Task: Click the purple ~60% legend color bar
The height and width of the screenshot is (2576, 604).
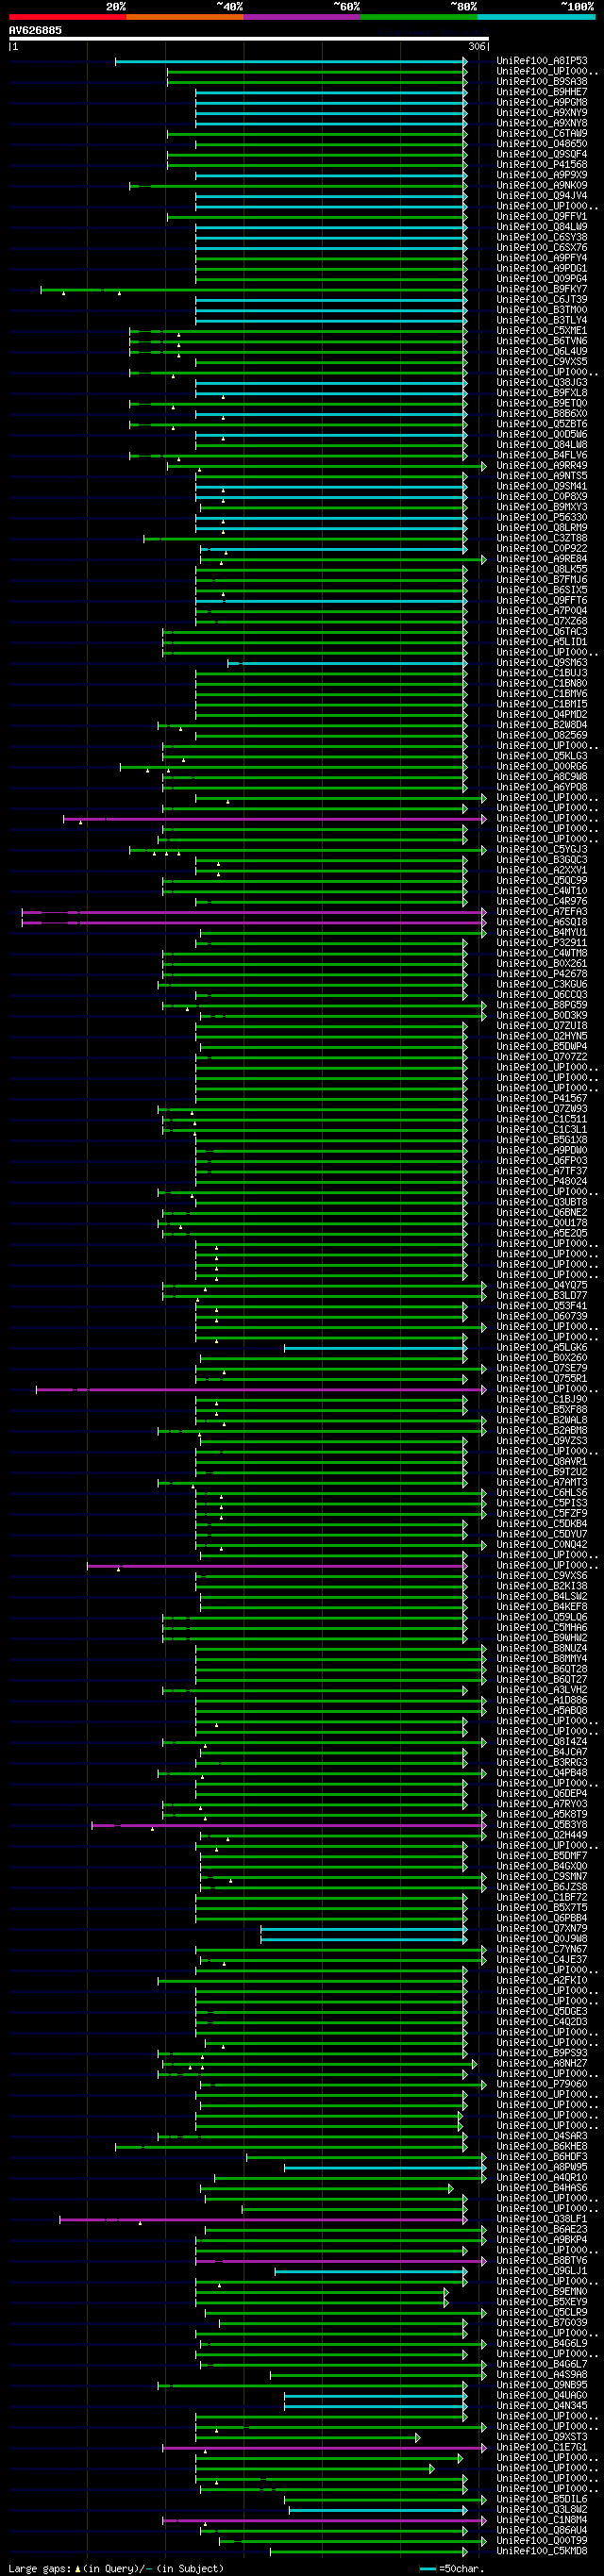Action: [x=302, y=17]
